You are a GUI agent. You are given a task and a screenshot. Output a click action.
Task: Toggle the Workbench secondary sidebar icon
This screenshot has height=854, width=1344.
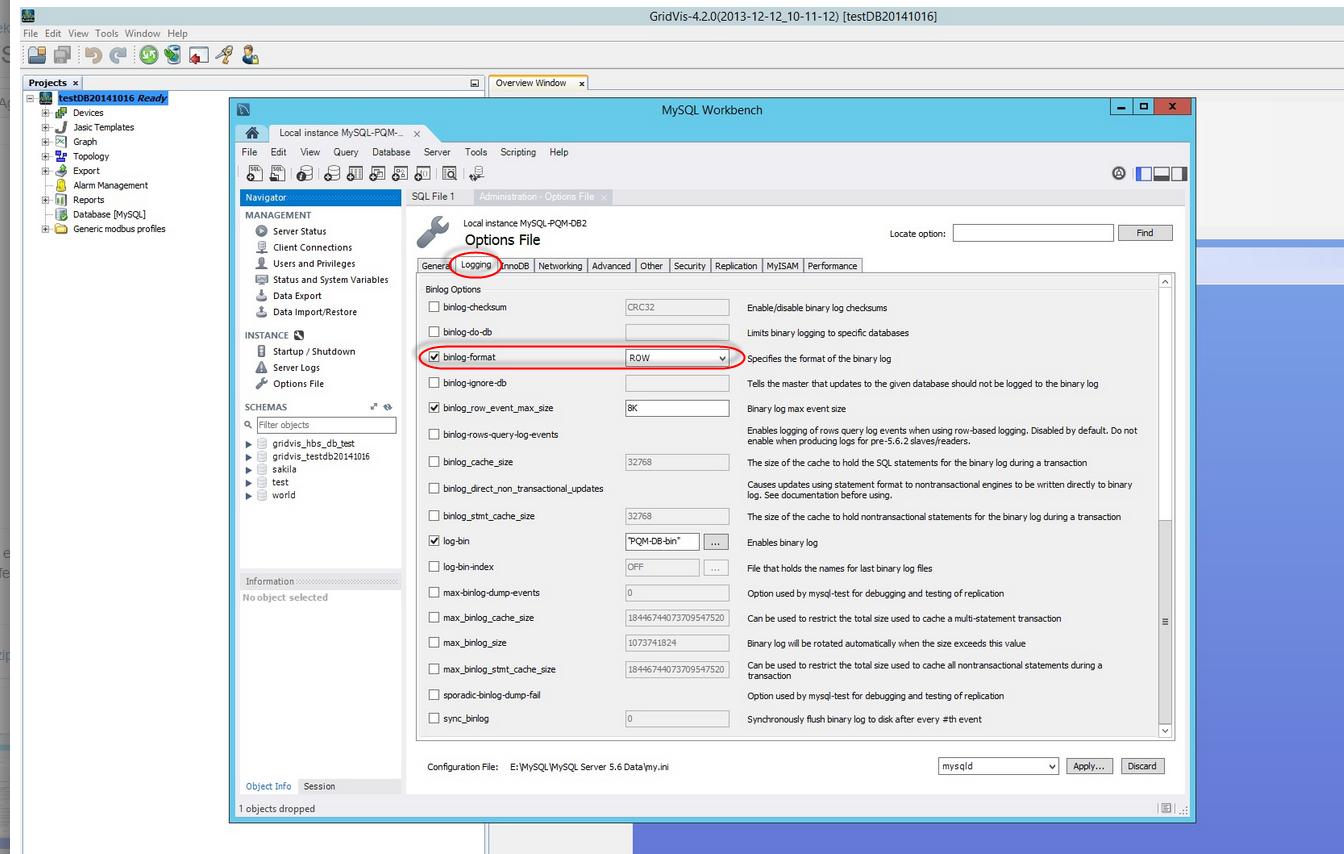click(x=1179, y=174)
